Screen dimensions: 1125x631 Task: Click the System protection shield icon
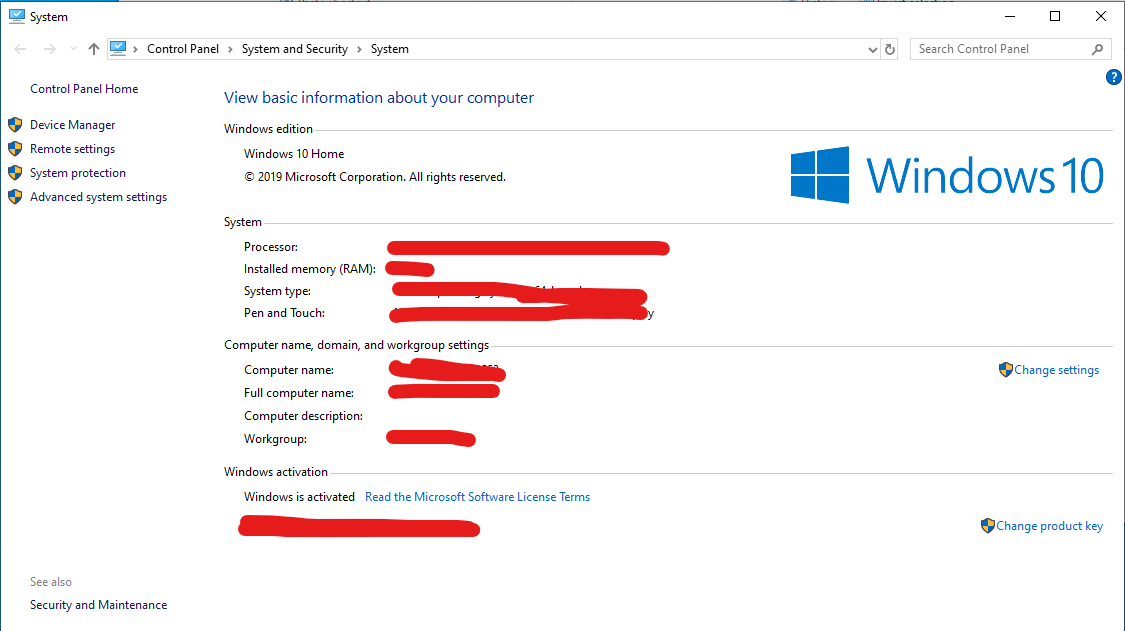tap(15, 173)
